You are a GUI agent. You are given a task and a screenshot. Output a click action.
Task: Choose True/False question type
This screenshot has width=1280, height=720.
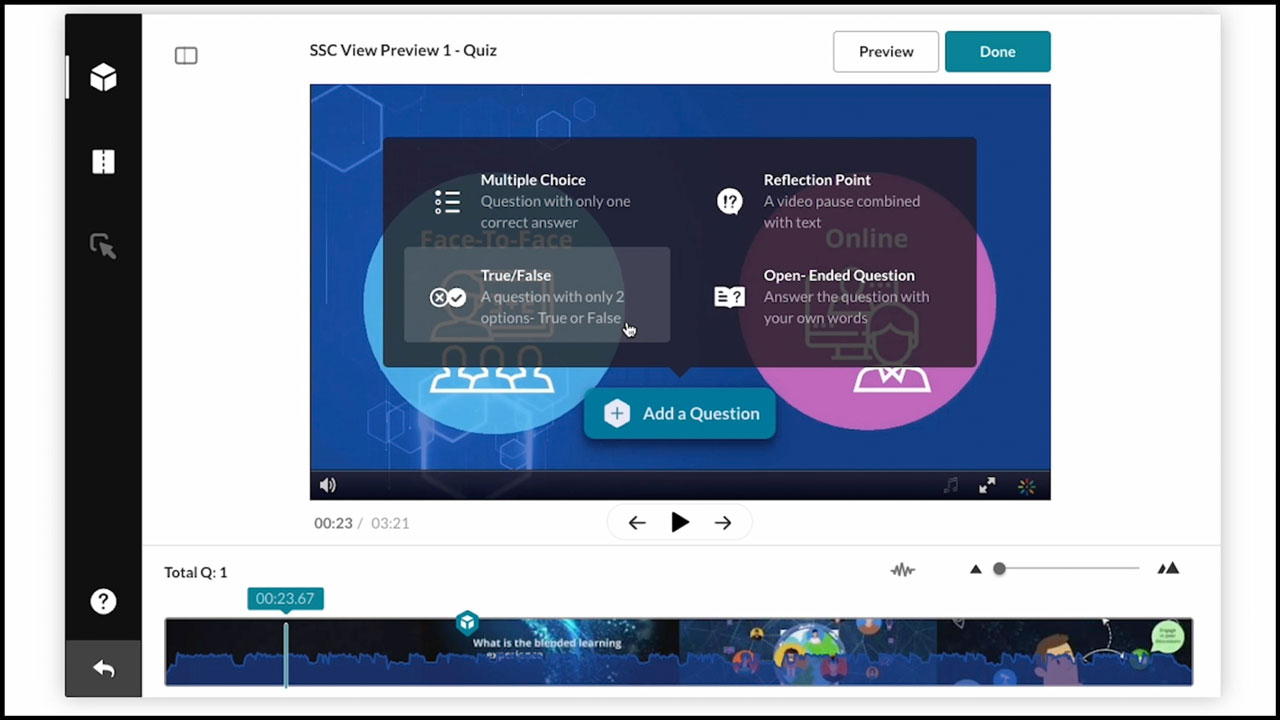(x=537, y=296)
